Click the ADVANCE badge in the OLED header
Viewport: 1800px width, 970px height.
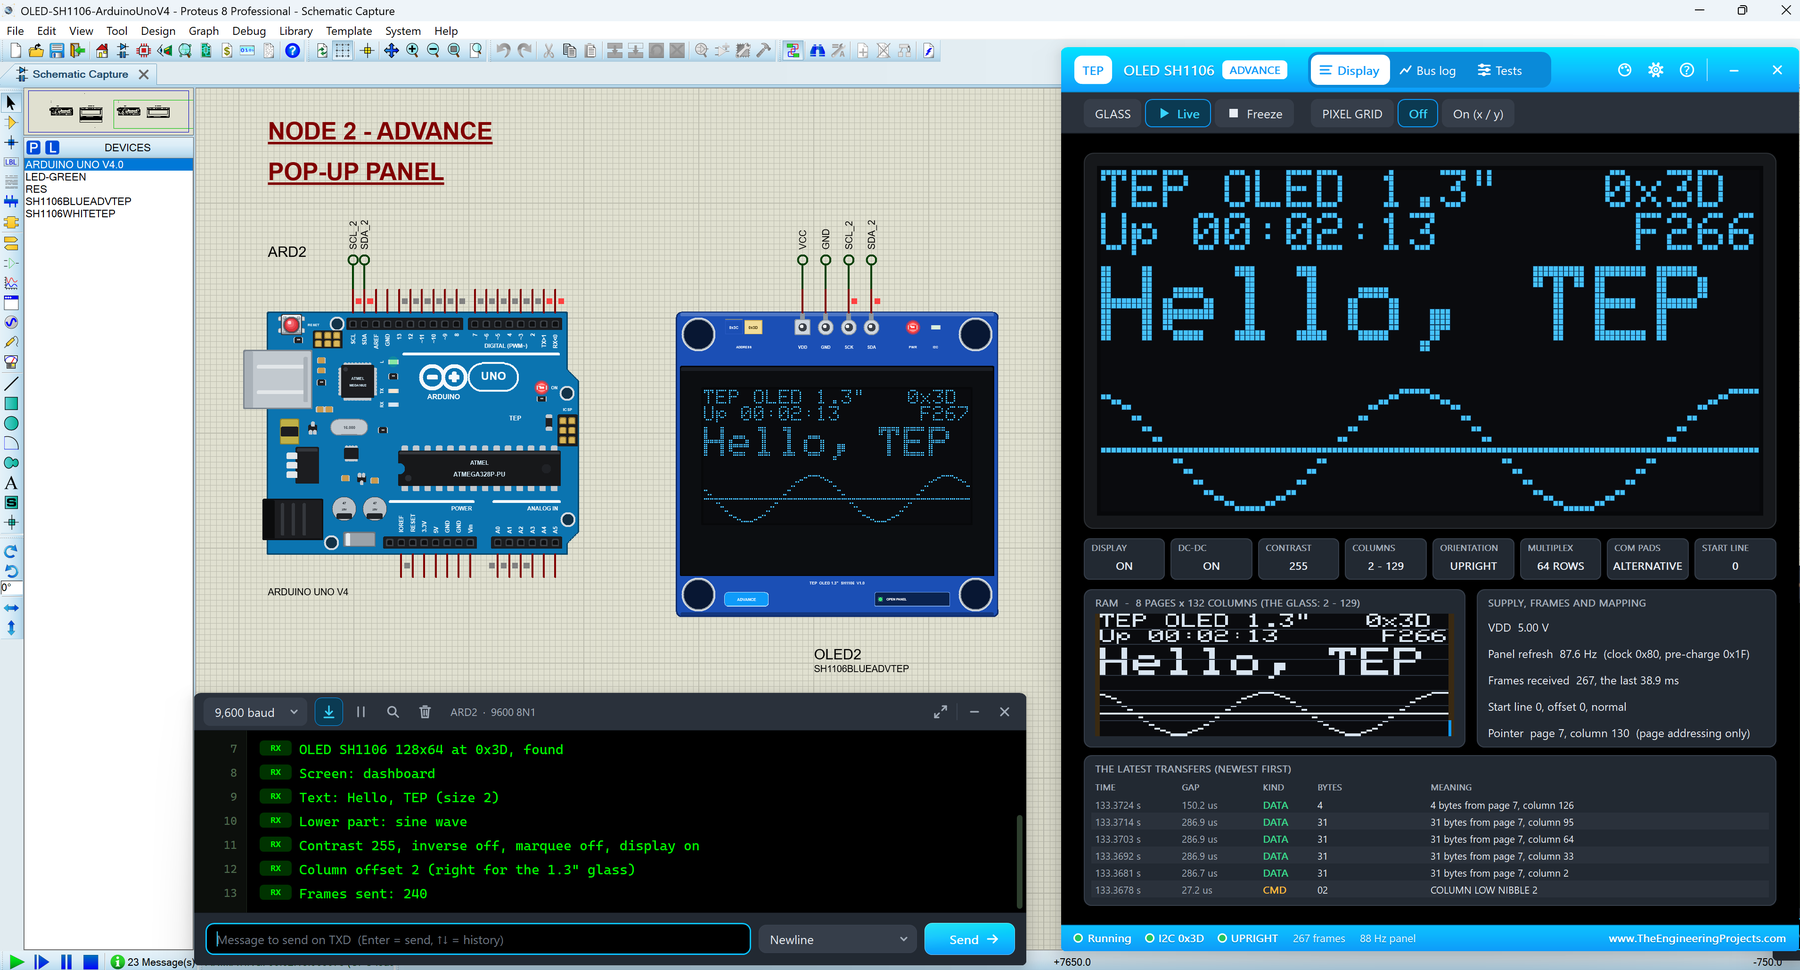click(x=1255, y=70)
